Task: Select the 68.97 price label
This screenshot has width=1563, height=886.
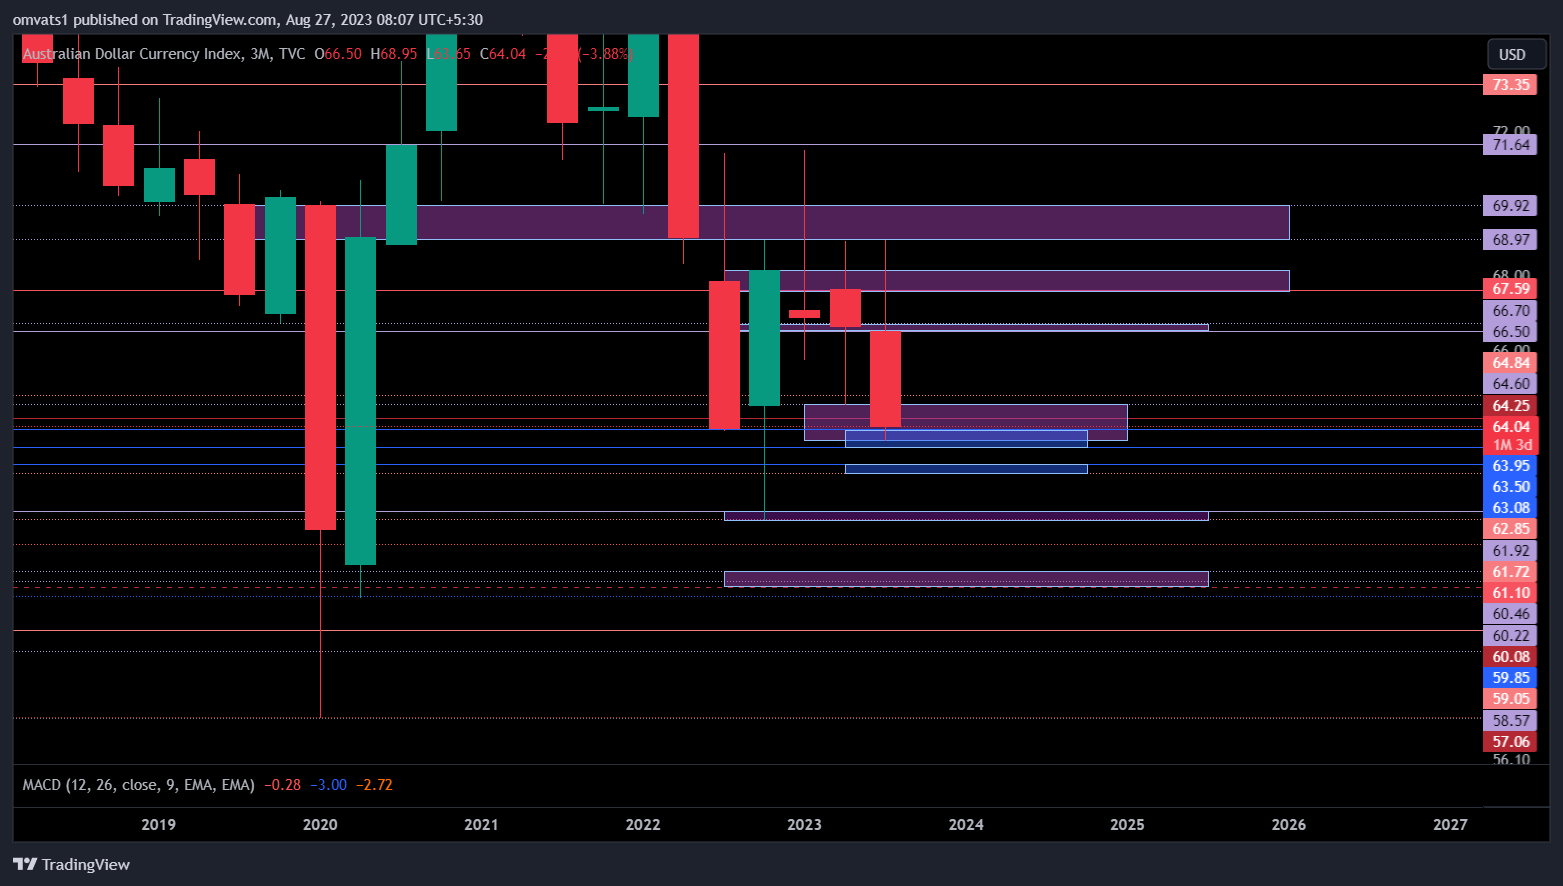Action: pos(1510,240)
